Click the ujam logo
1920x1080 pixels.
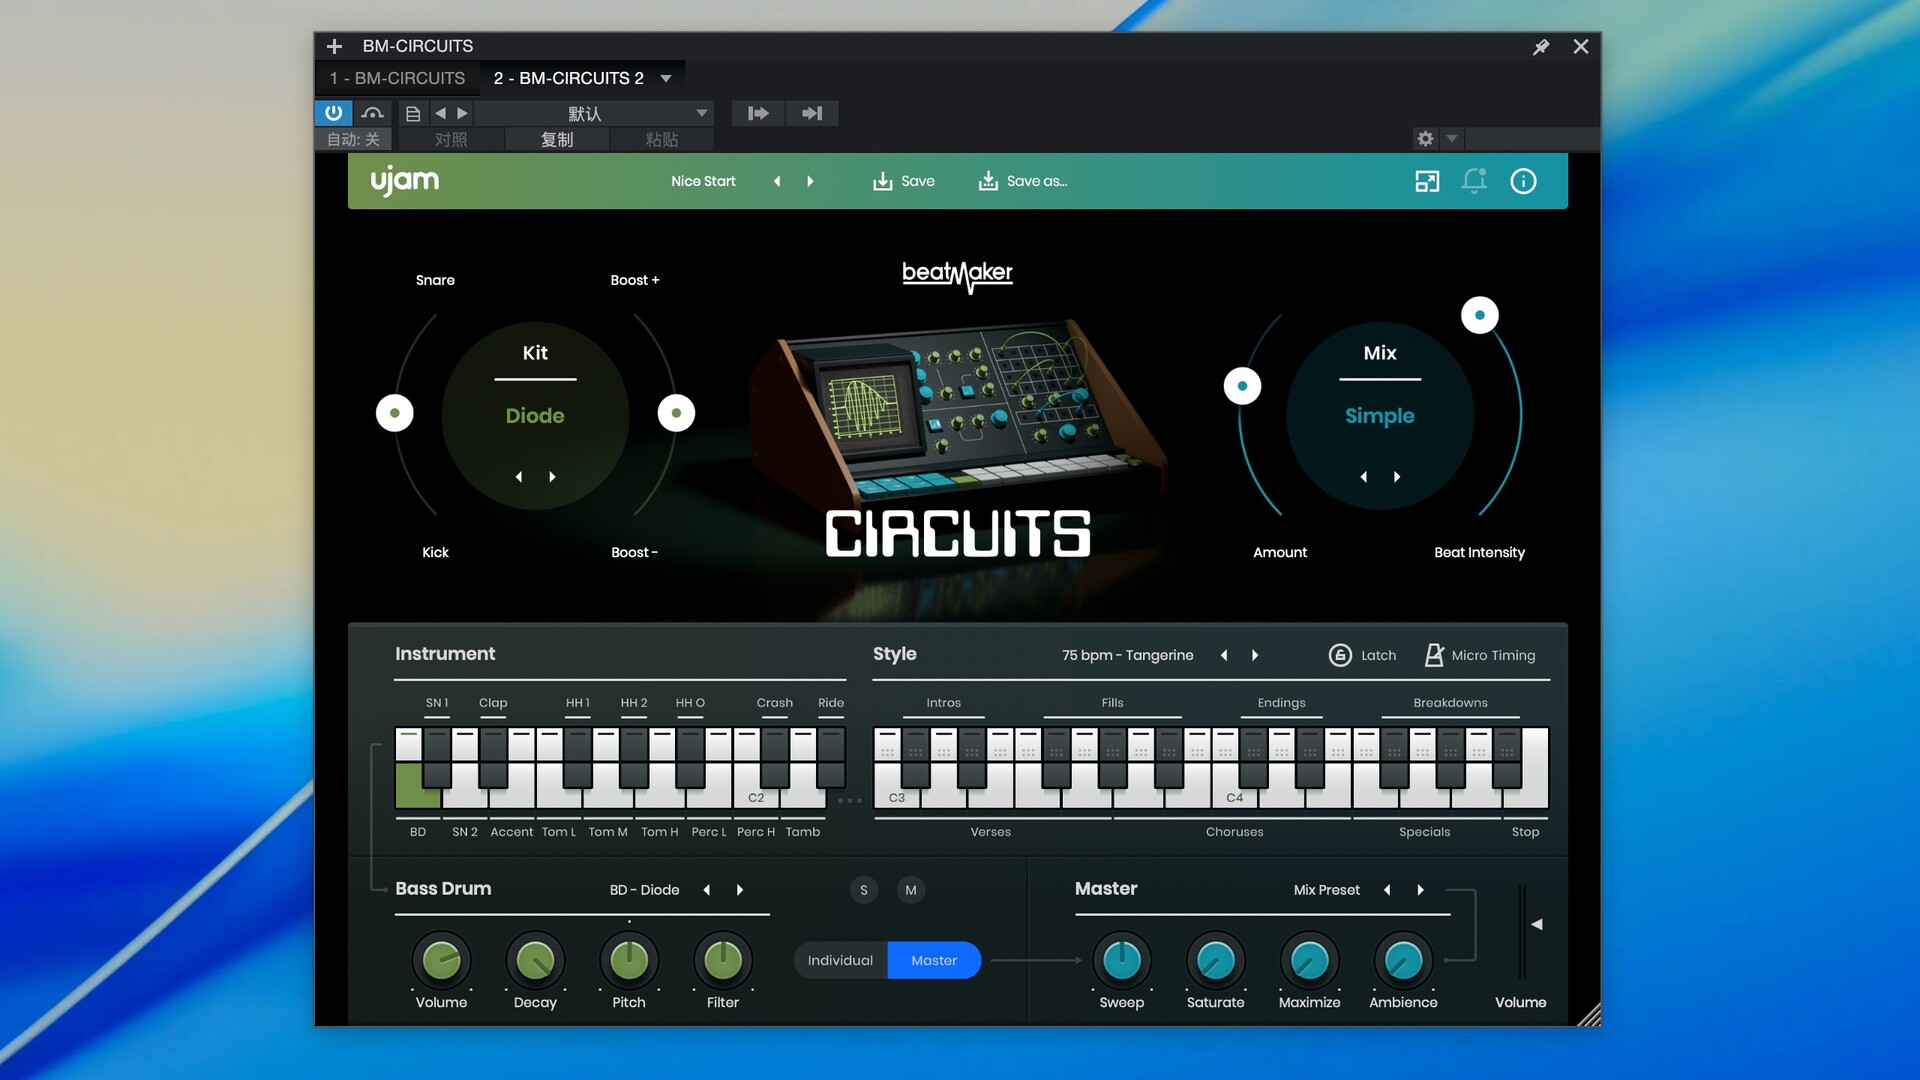pyautogui.click(x=405, y=180)
